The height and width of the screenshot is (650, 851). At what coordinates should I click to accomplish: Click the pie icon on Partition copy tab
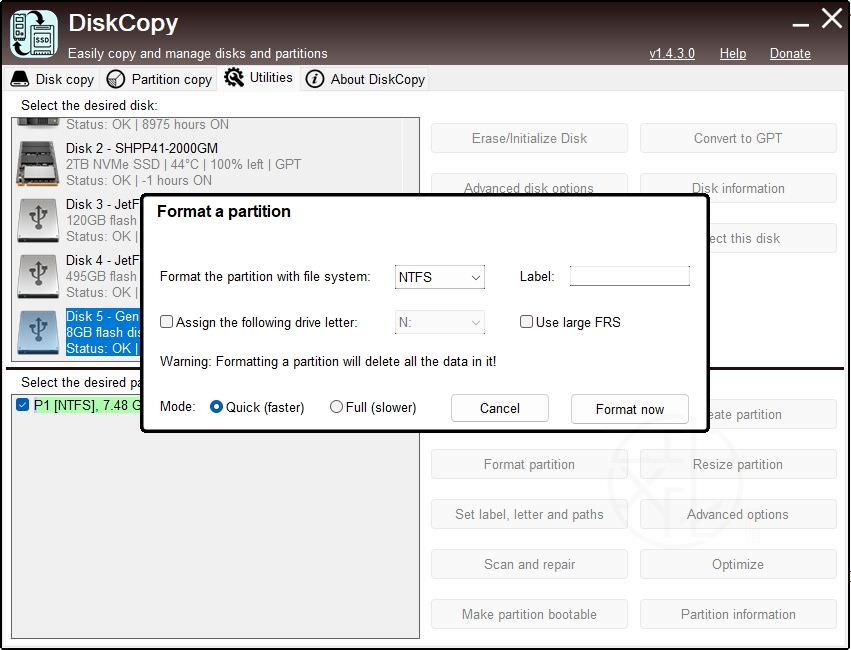click(x=116, y=79)
